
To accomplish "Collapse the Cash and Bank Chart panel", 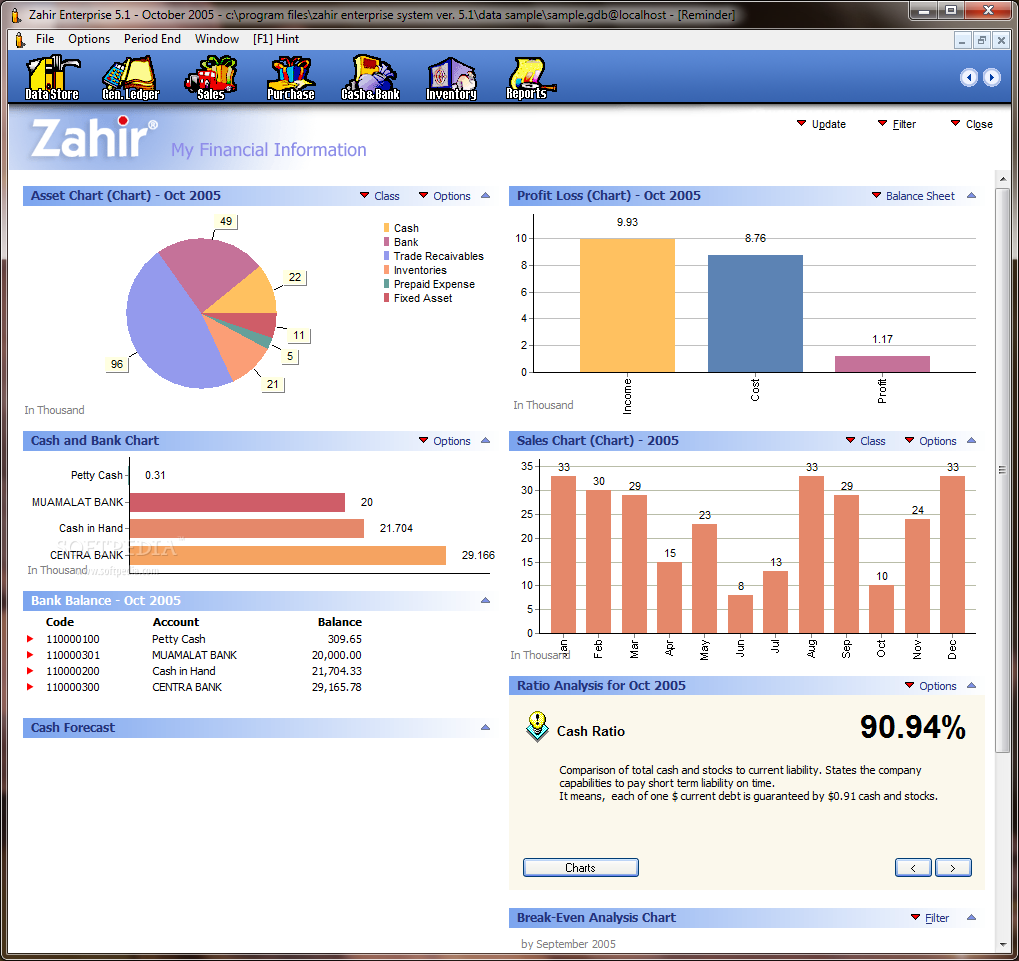I will pos(485,441).
